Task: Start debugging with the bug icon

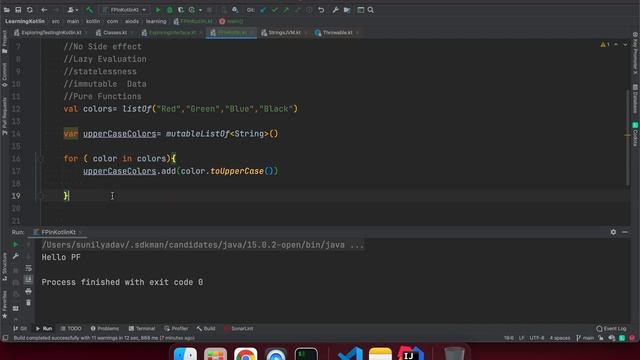Action: tap(170, 10)
